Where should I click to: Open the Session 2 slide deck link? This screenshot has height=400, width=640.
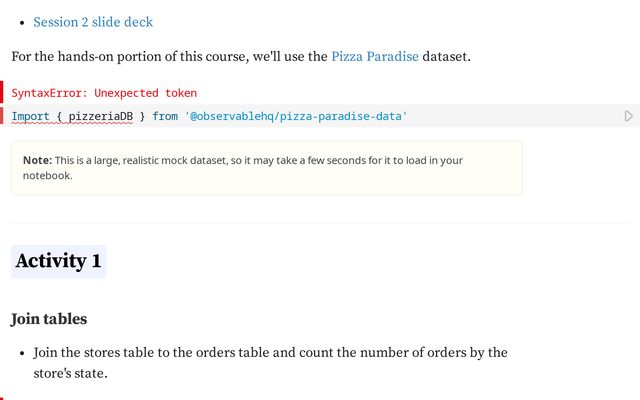93,22
